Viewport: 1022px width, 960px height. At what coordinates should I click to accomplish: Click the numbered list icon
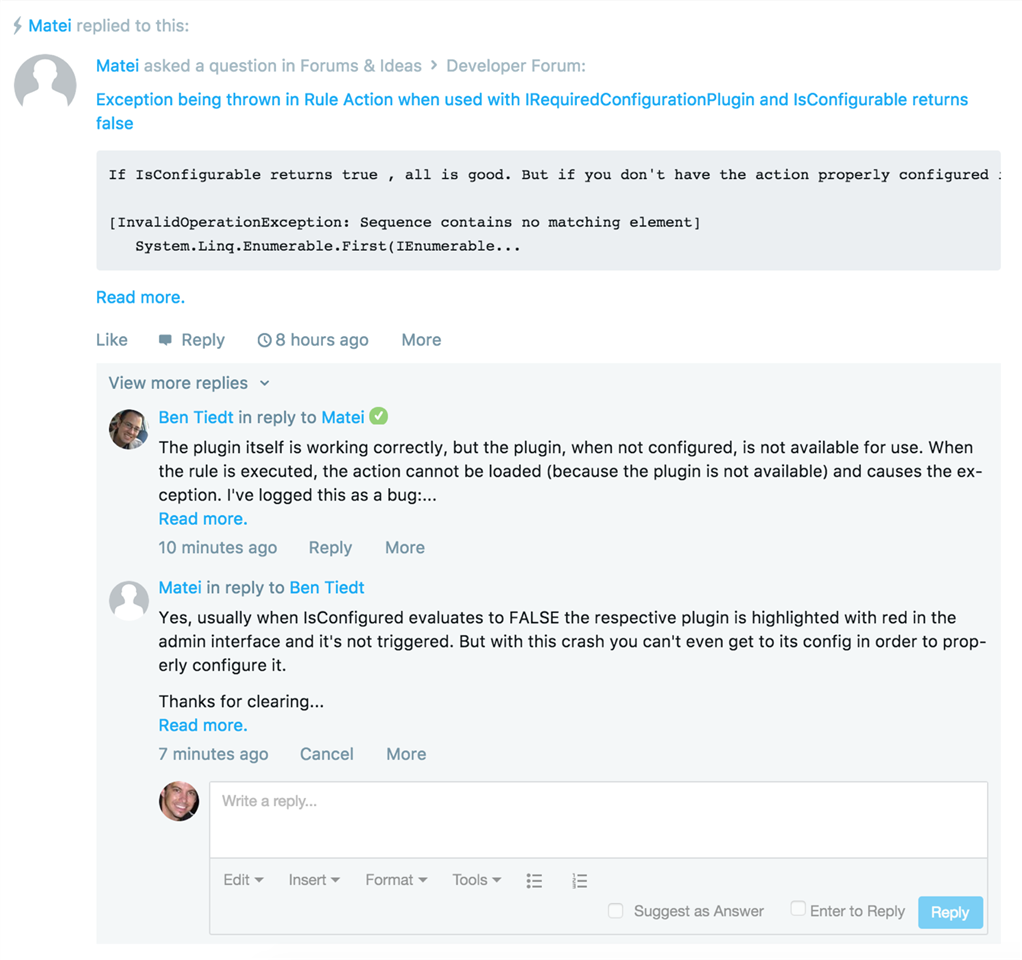(x=579, y=881)
